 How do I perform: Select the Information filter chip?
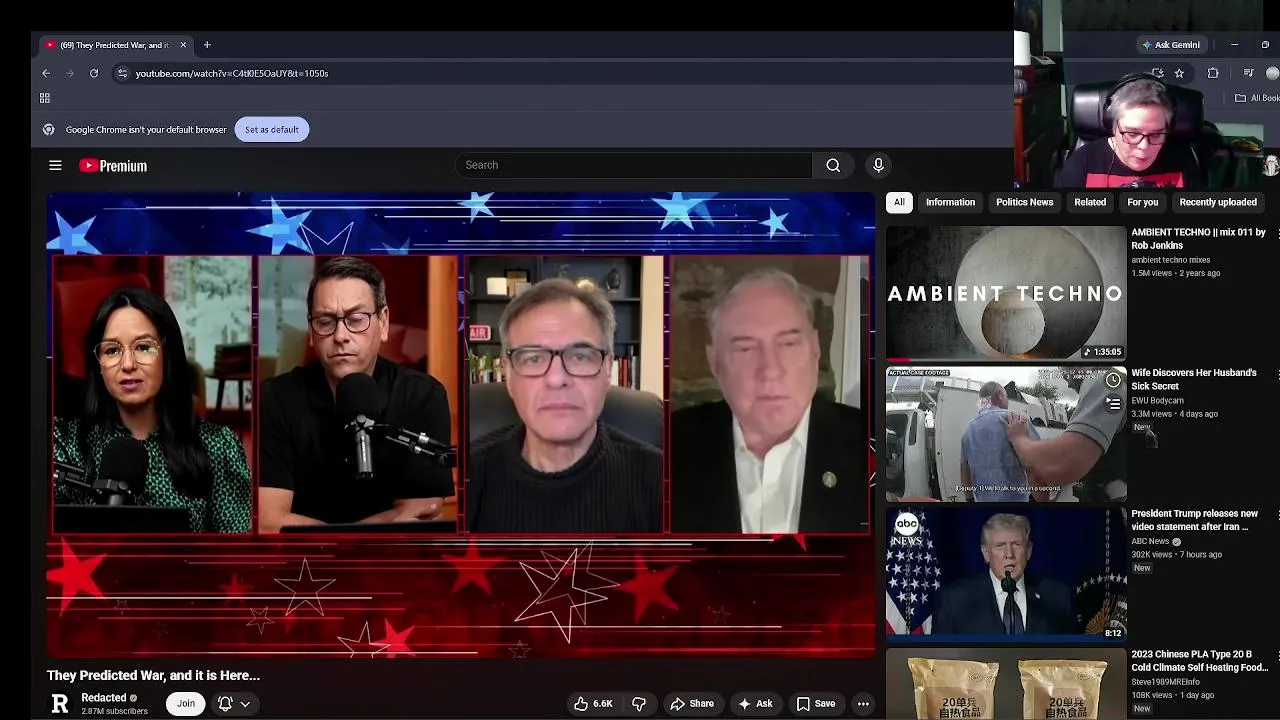950,202
